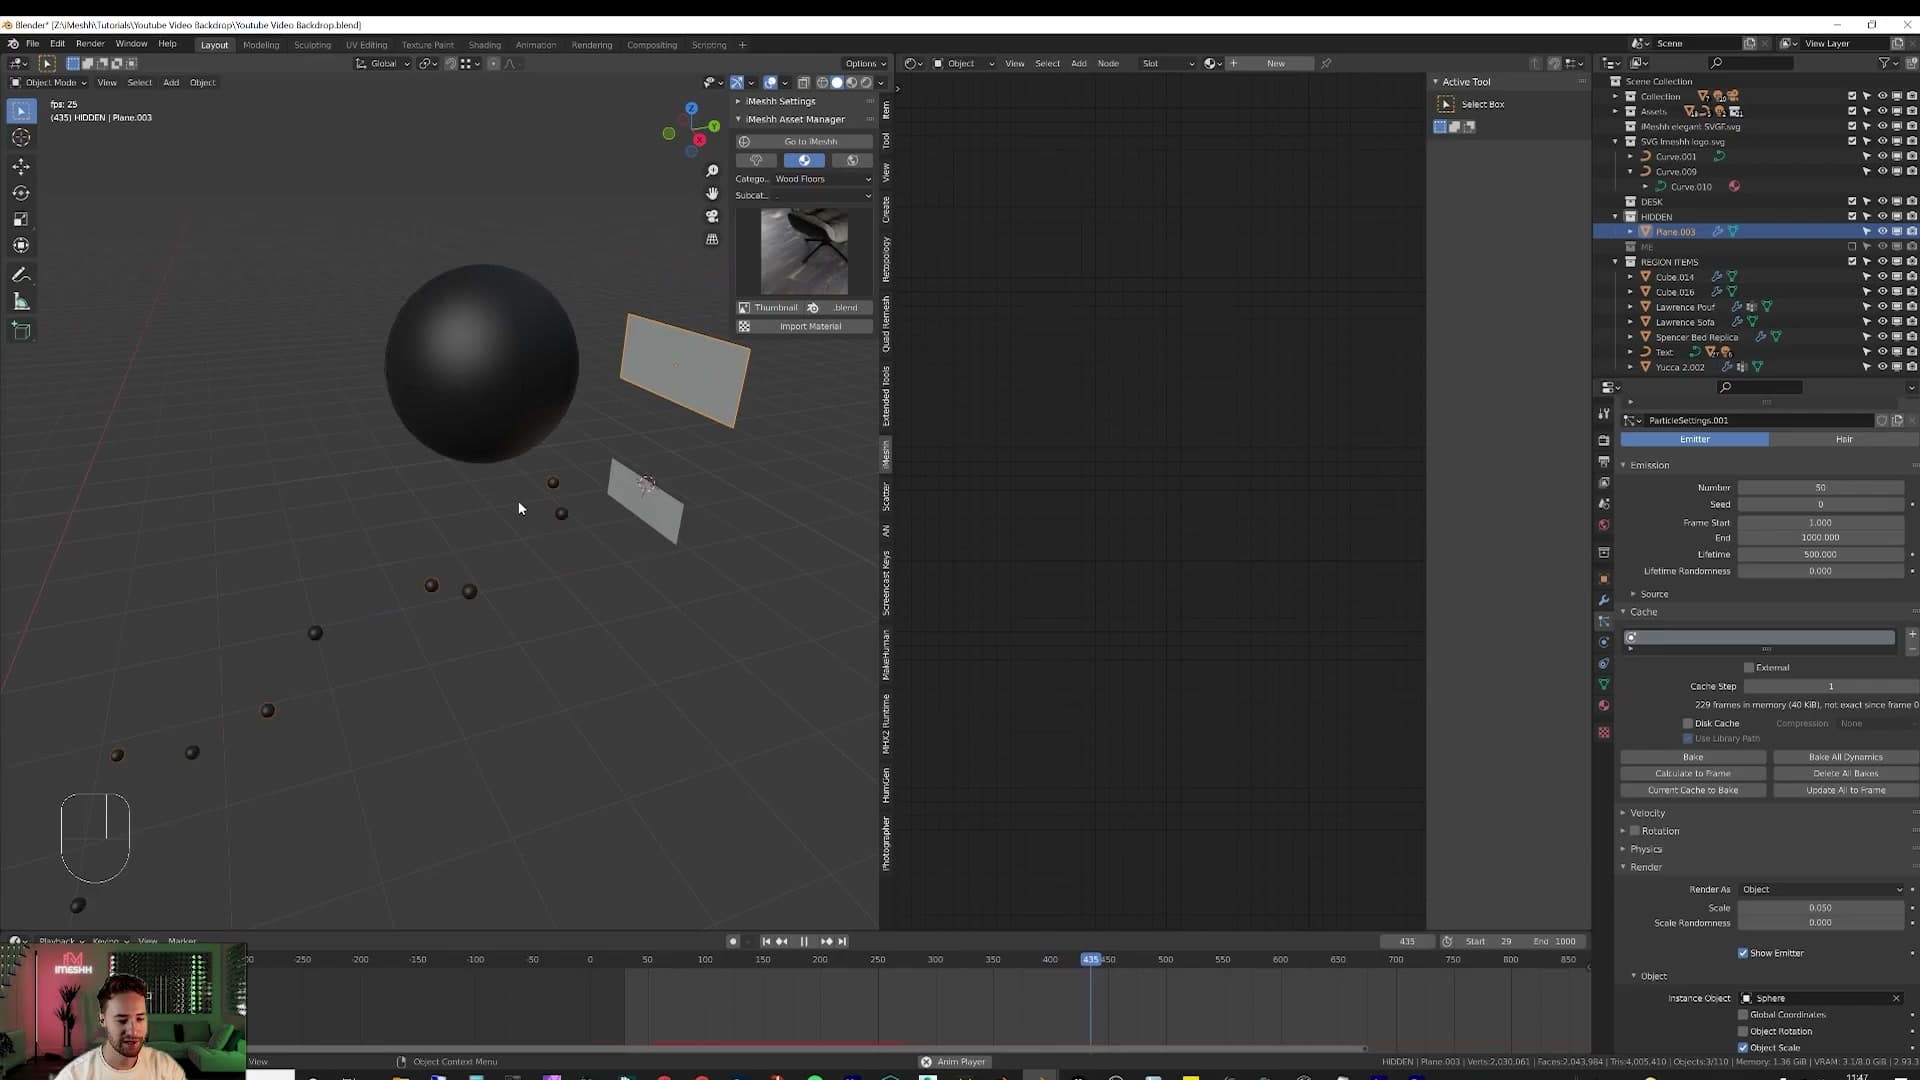
Task: Click the Bake All Dynamics button
Action: (x=1845, y=757)
